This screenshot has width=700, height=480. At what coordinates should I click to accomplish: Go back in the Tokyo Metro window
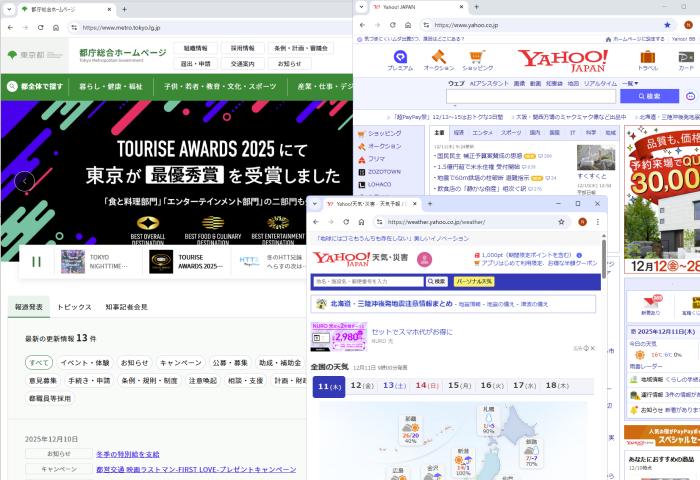click(x=10, y=28)
